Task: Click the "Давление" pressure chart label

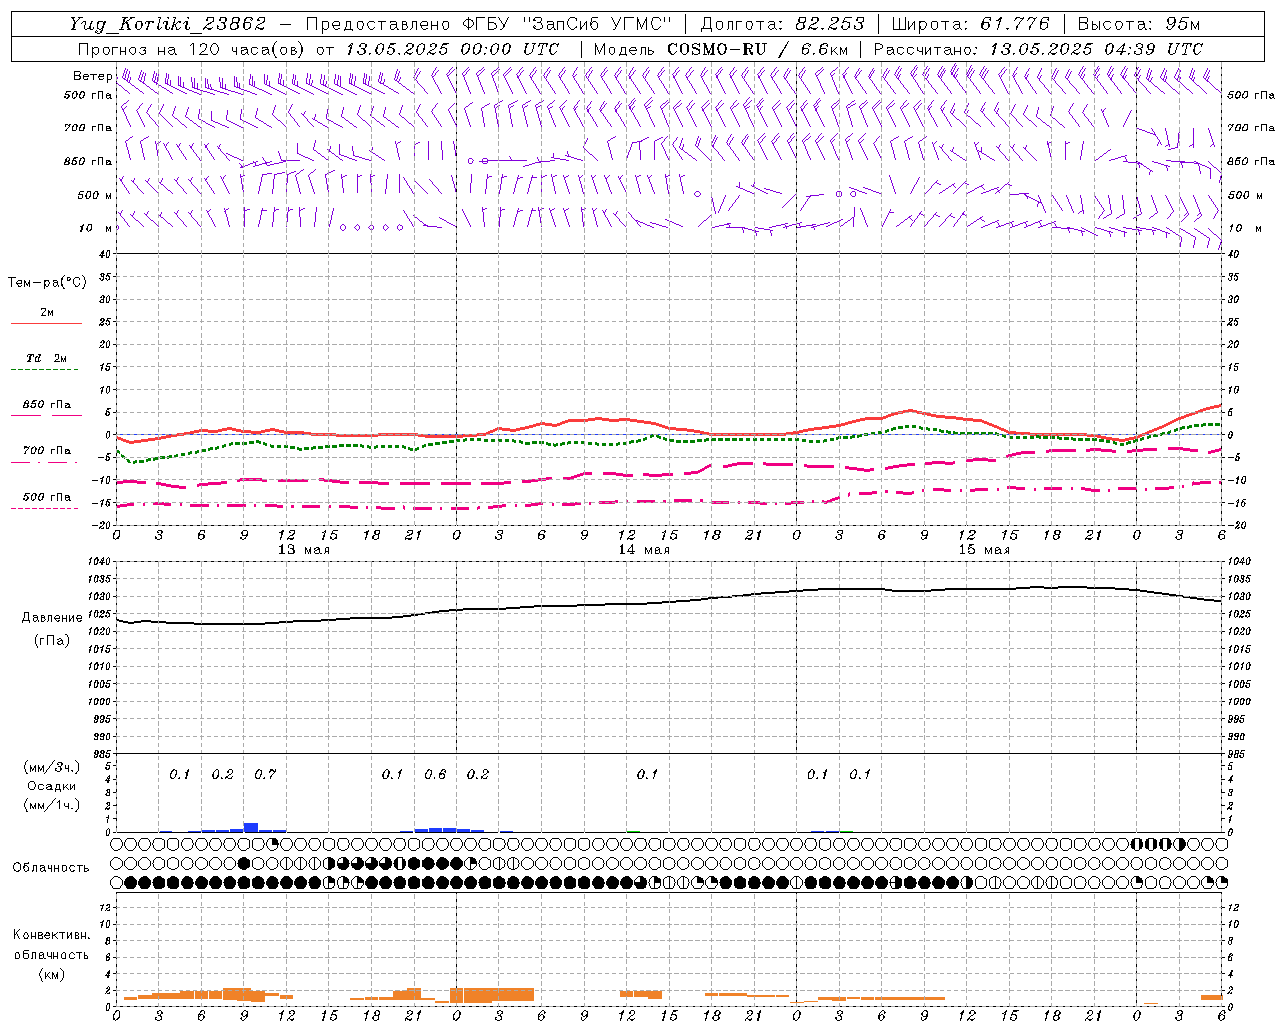Action: click(x=52, y=618)
